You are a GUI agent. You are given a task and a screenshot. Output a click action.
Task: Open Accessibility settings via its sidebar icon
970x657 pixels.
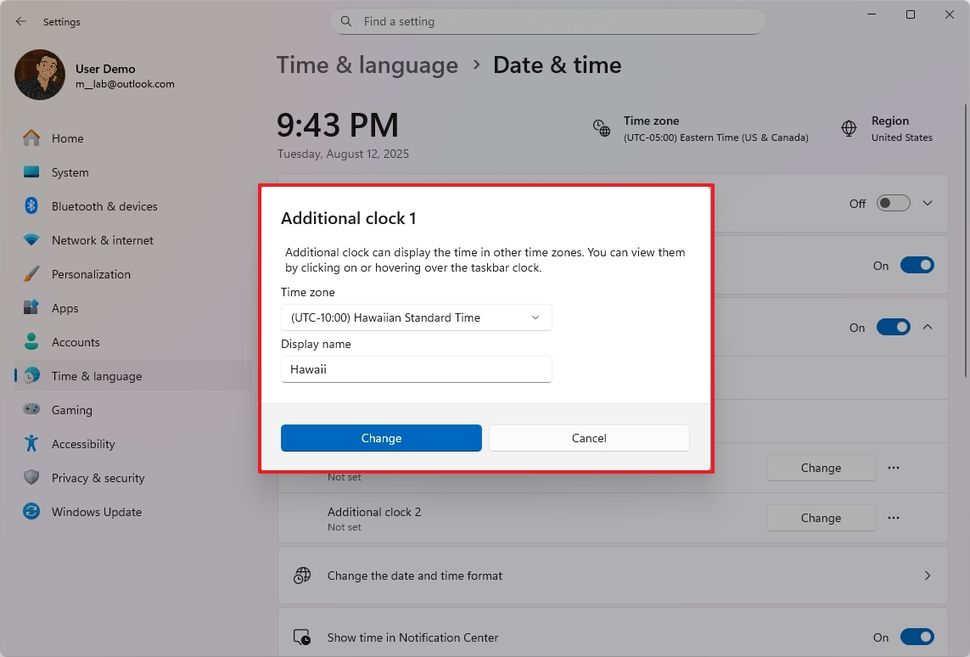pos(32,444)
